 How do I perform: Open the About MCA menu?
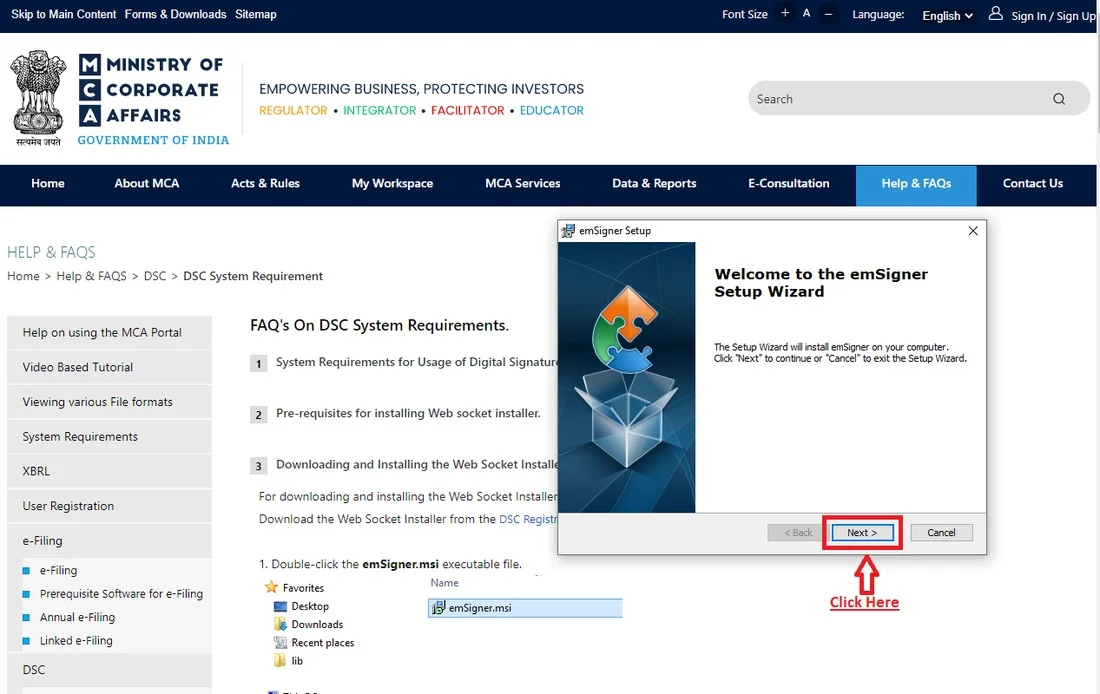[x=147, y=184]
